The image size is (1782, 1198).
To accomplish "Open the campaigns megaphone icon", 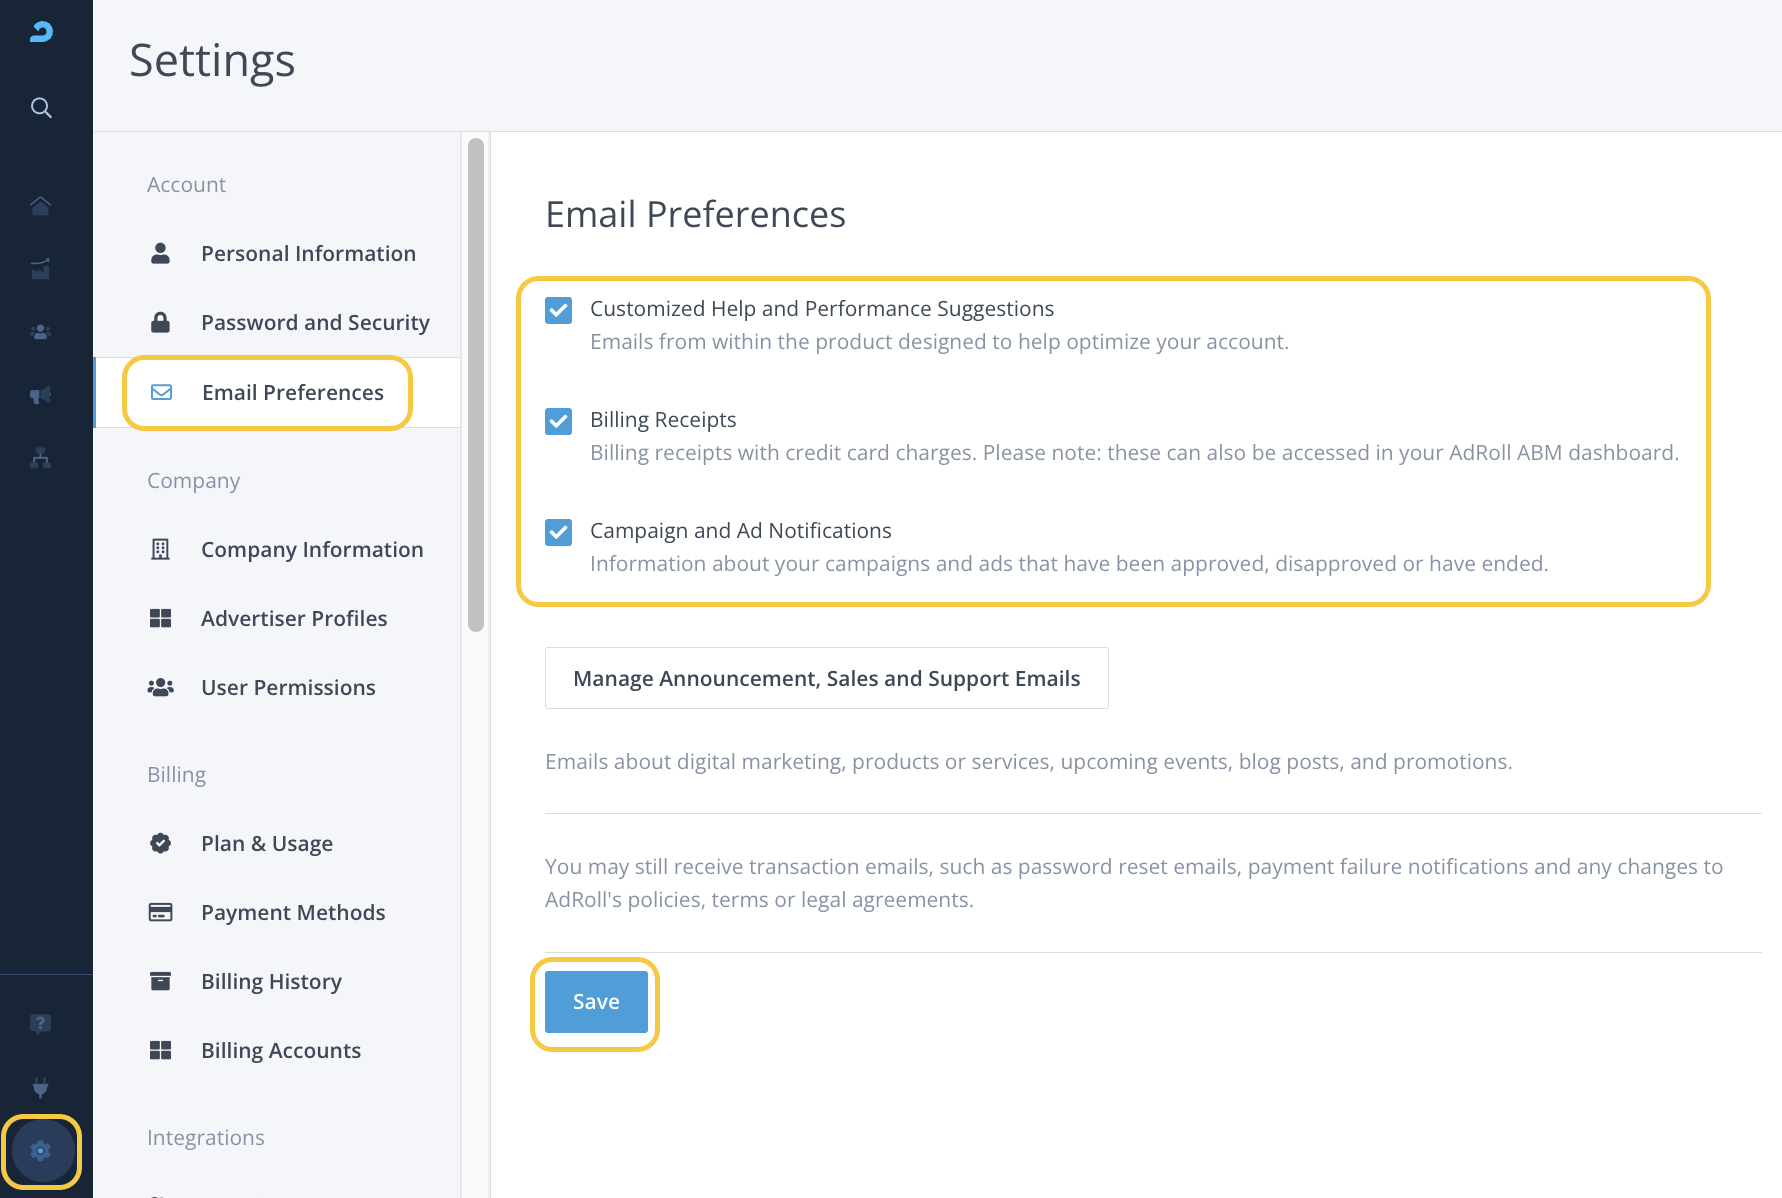I will tap(41, 395).
